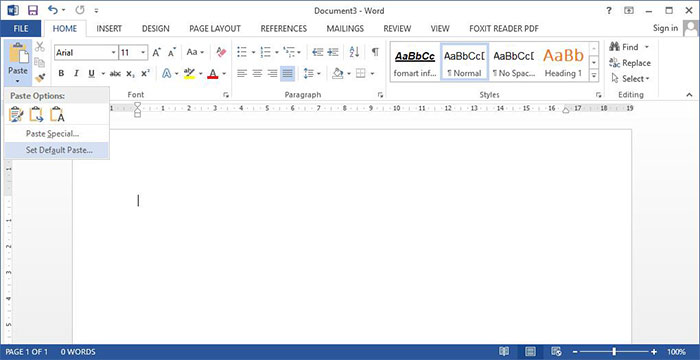Switch to the DESIGN tab
The image size is (700, 360).
point(155,29)
